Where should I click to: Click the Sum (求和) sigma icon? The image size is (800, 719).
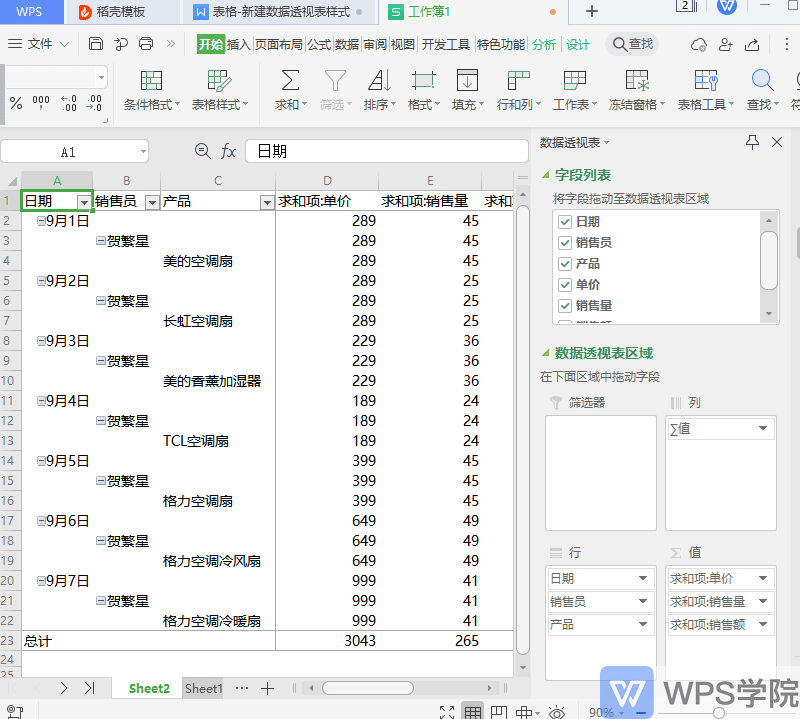[x=290, y=81]
